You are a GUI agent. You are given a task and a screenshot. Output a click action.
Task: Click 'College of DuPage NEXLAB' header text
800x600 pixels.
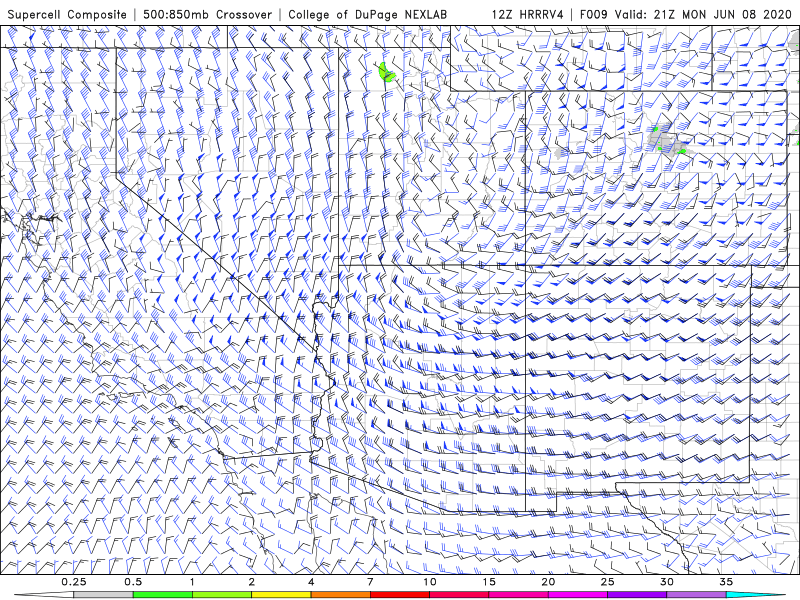click(x=367, y=14)
